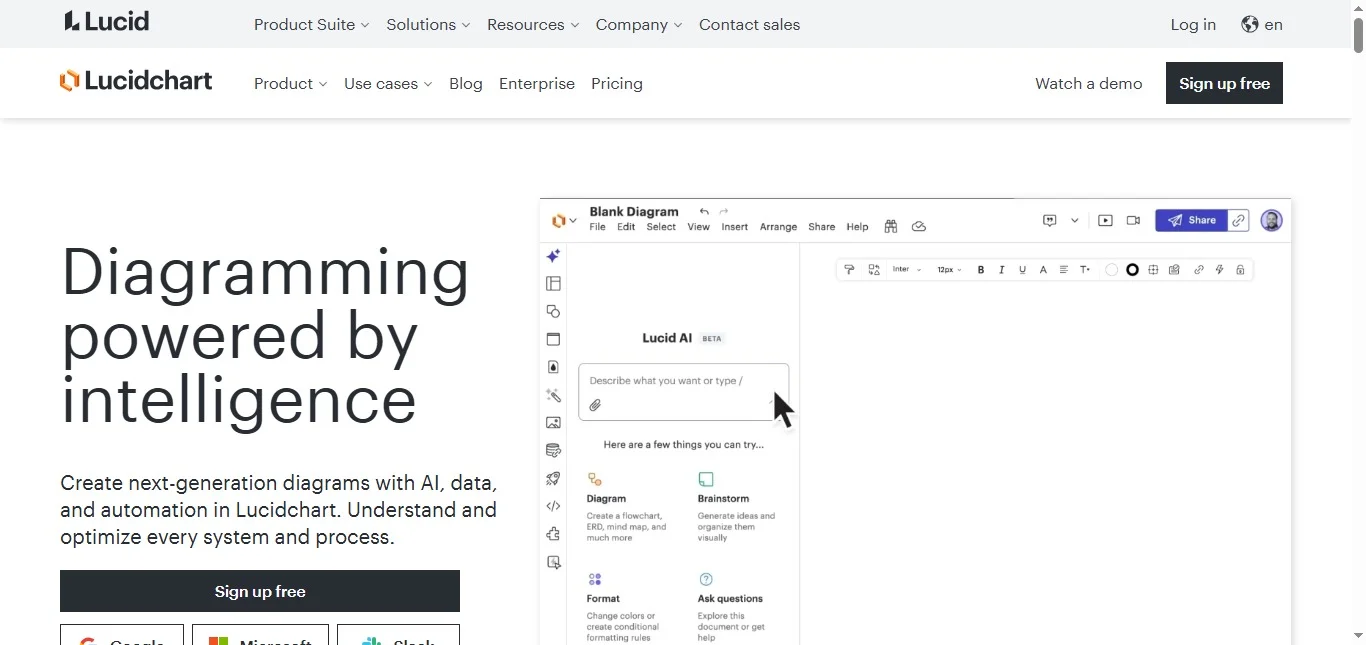
Task: Open the Pricing page from navigation
Action: tap(617, 84)
